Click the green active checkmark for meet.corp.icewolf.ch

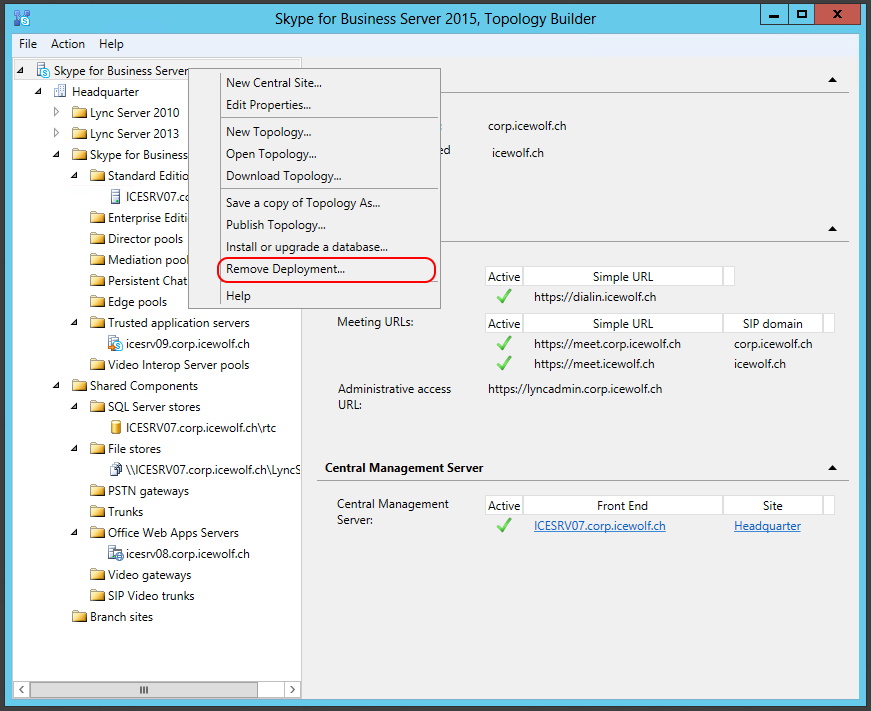point(504,344)
